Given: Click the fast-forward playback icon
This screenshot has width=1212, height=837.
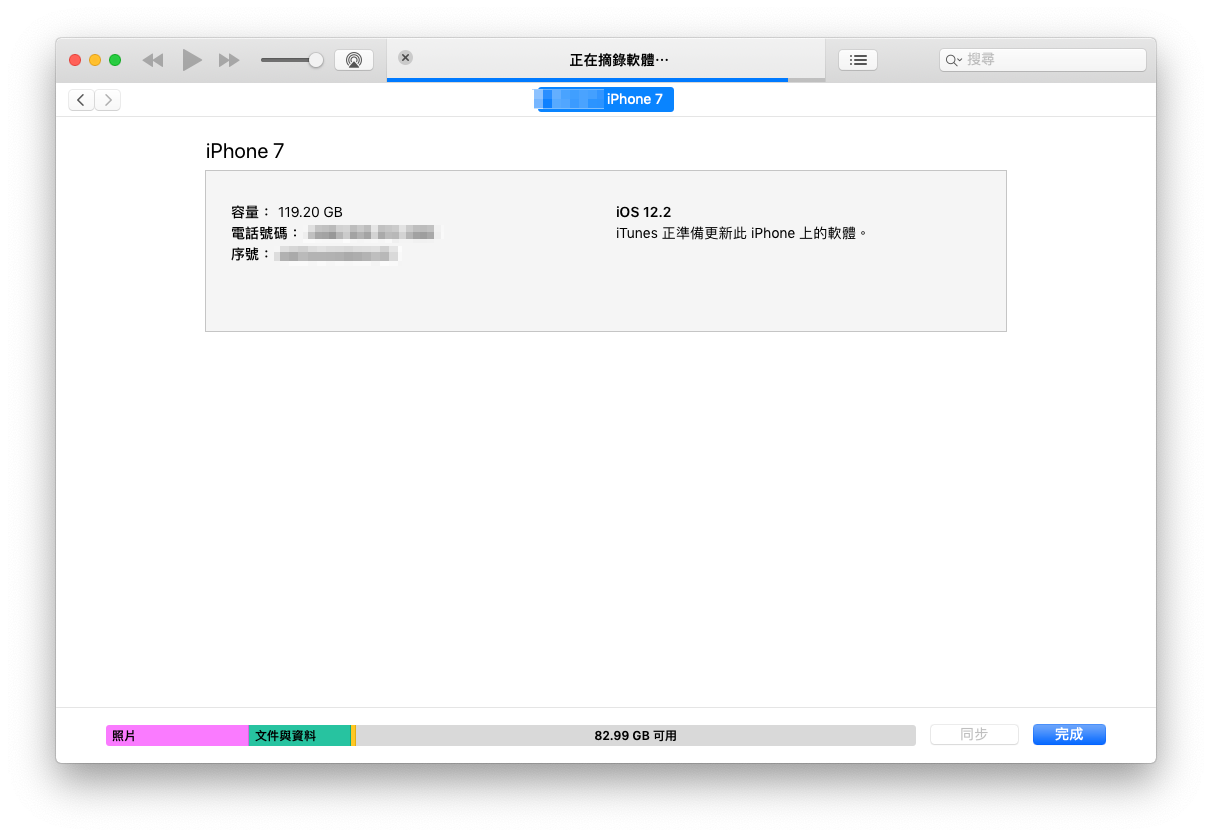Looking at the screenshot, I should point(229,60).
